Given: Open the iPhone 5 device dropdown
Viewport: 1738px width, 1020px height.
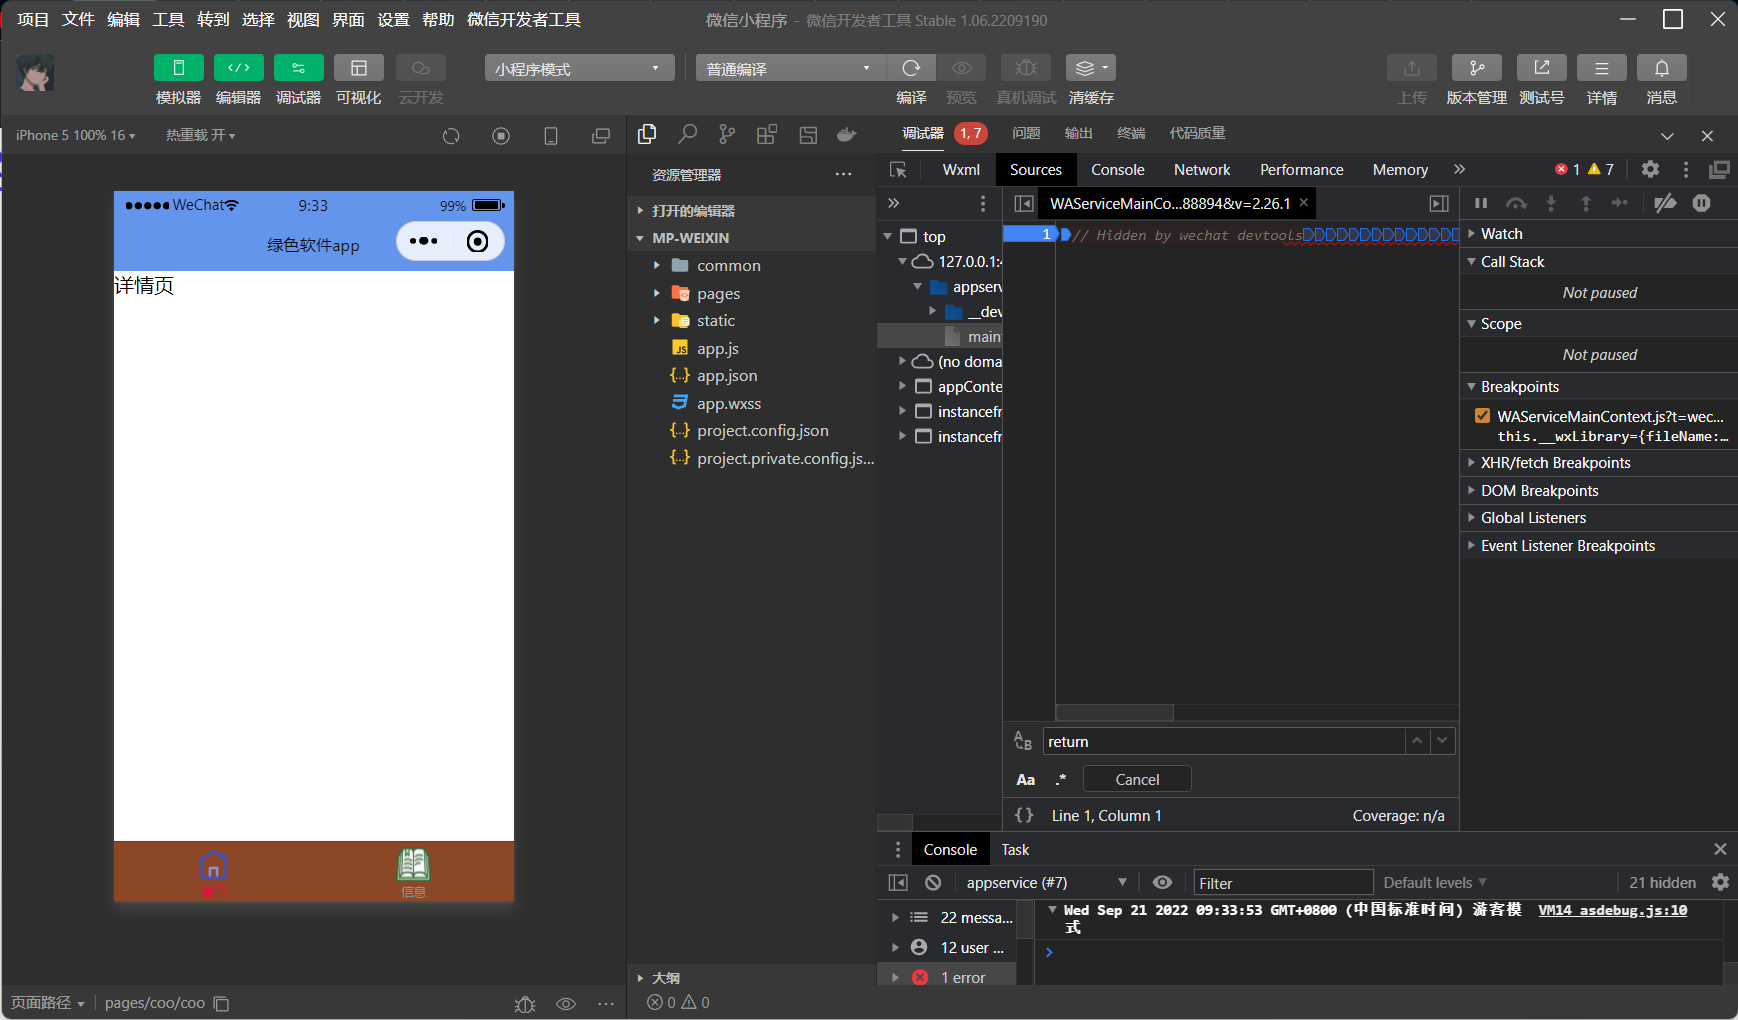Looking at the screenshot, I should [x=76, y=135].
